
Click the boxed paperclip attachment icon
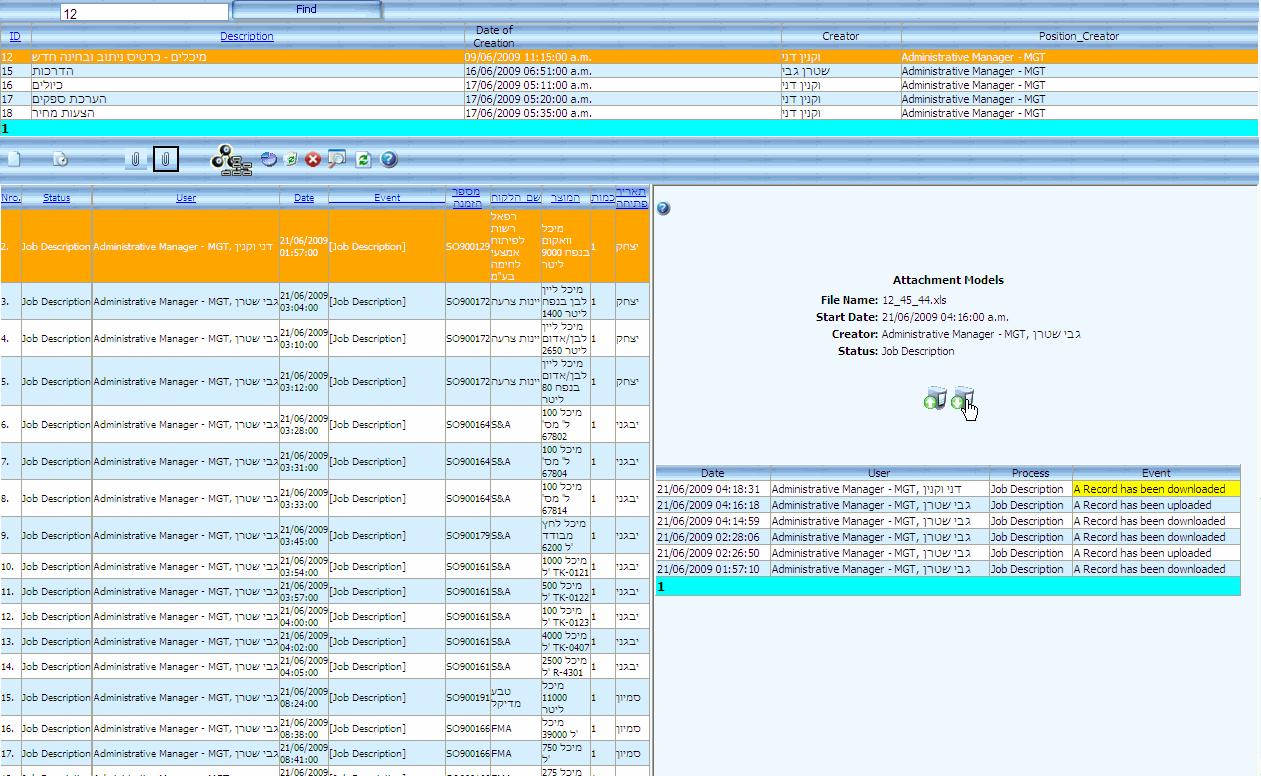pyautogui.click(x=166, y=159)
